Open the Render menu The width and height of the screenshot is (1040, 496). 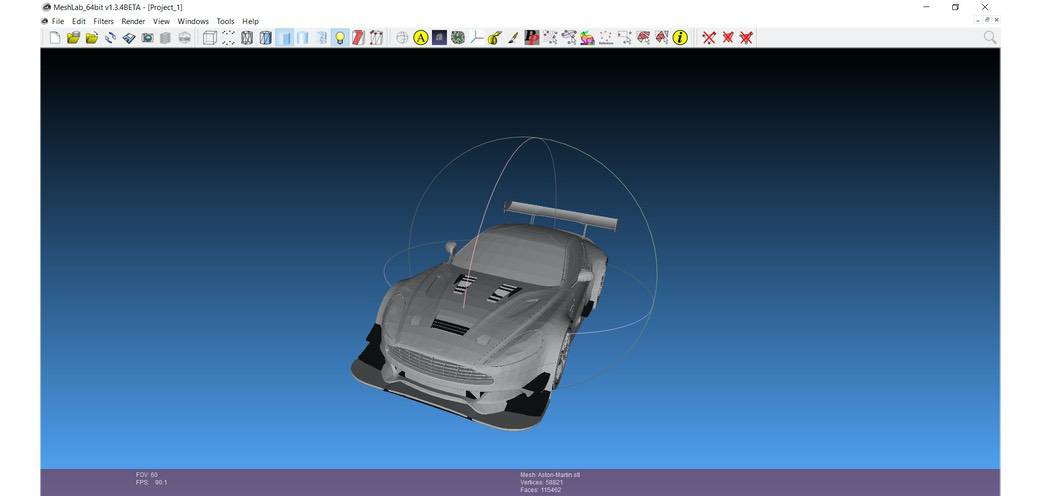(133, 21)
